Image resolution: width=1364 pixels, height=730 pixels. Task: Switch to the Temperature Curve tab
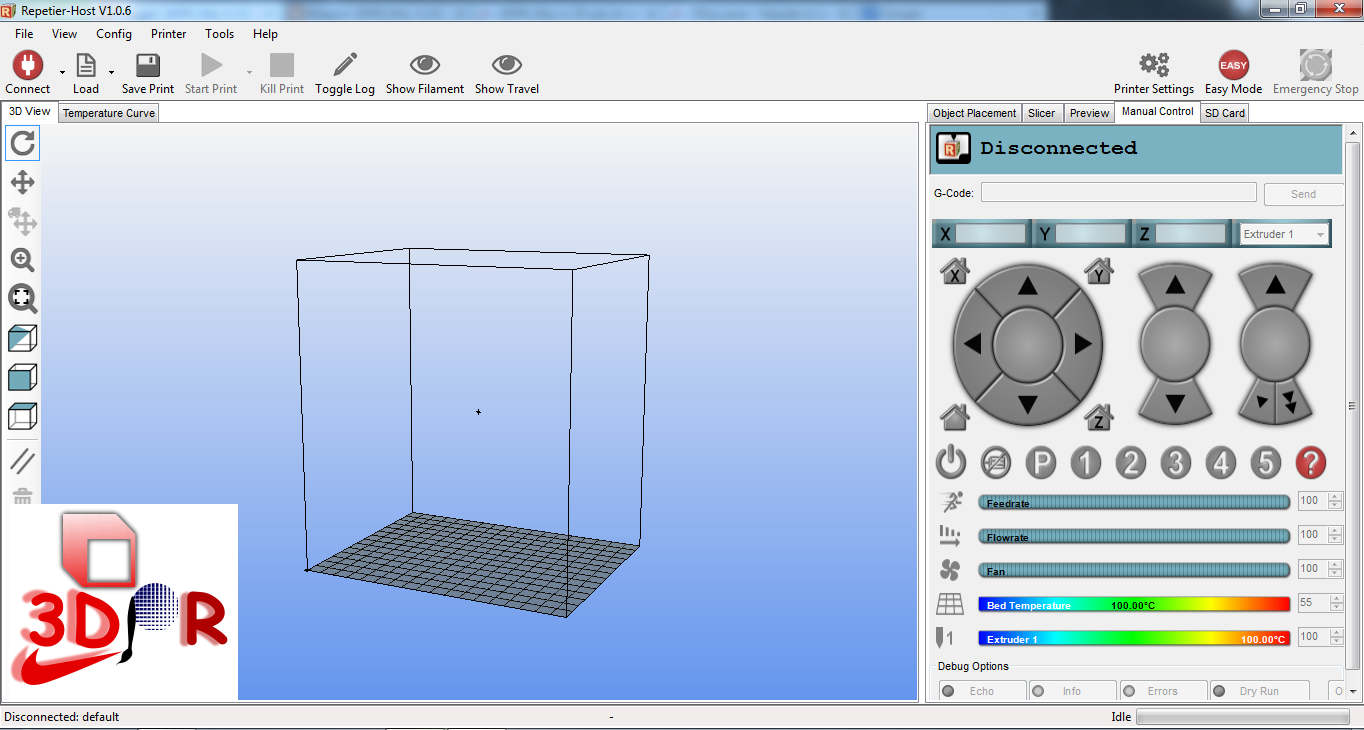[107, 112]
